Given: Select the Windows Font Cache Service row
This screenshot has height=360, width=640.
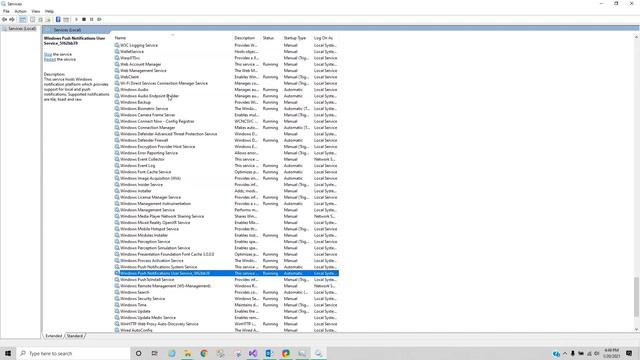Looking at the screenshot, I should pos(227,172).
